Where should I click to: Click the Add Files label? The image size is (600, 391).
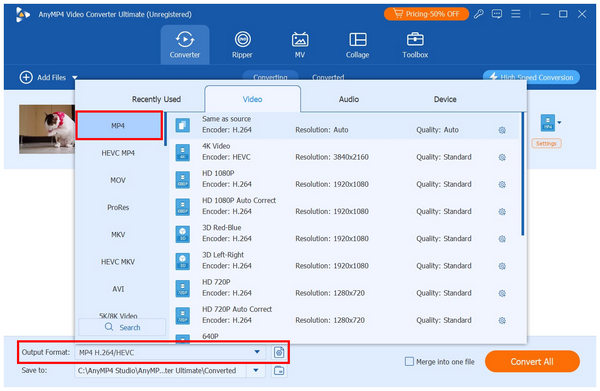point(51,77)
